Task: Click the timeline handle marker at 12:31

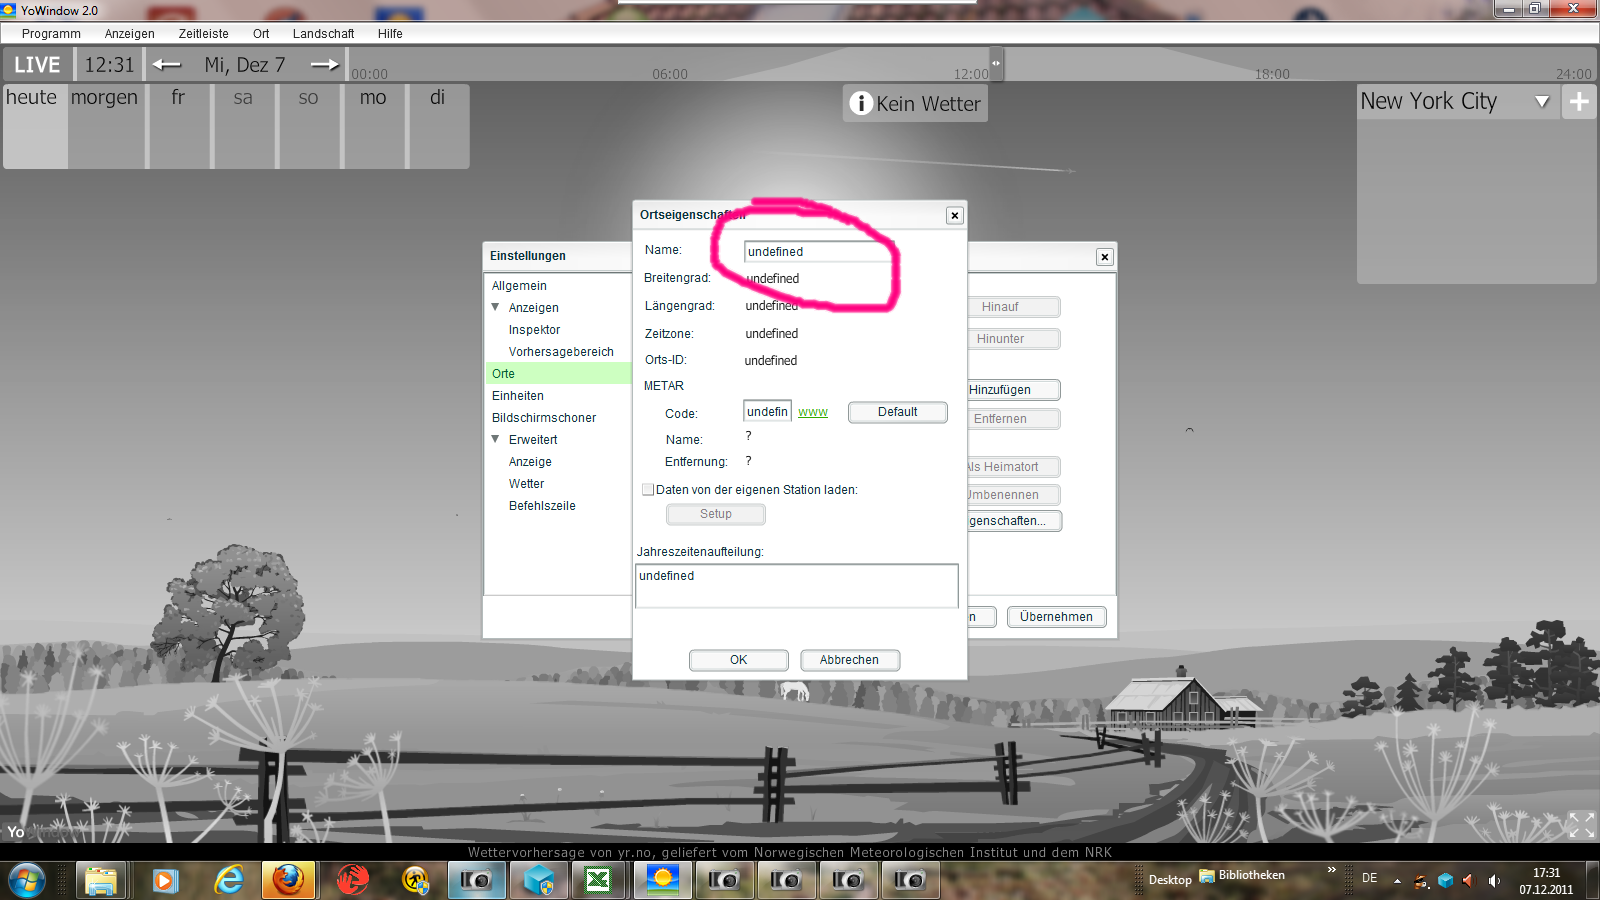Action: pyautogui.click(x=996, y=63)
